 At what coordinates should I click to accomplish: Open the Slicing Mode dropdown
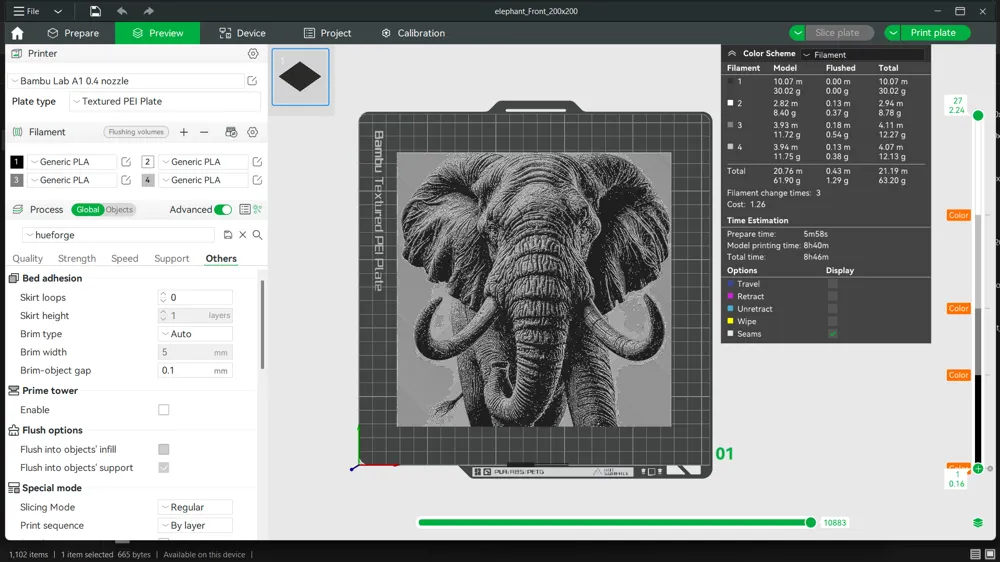[x=195, y=507]
